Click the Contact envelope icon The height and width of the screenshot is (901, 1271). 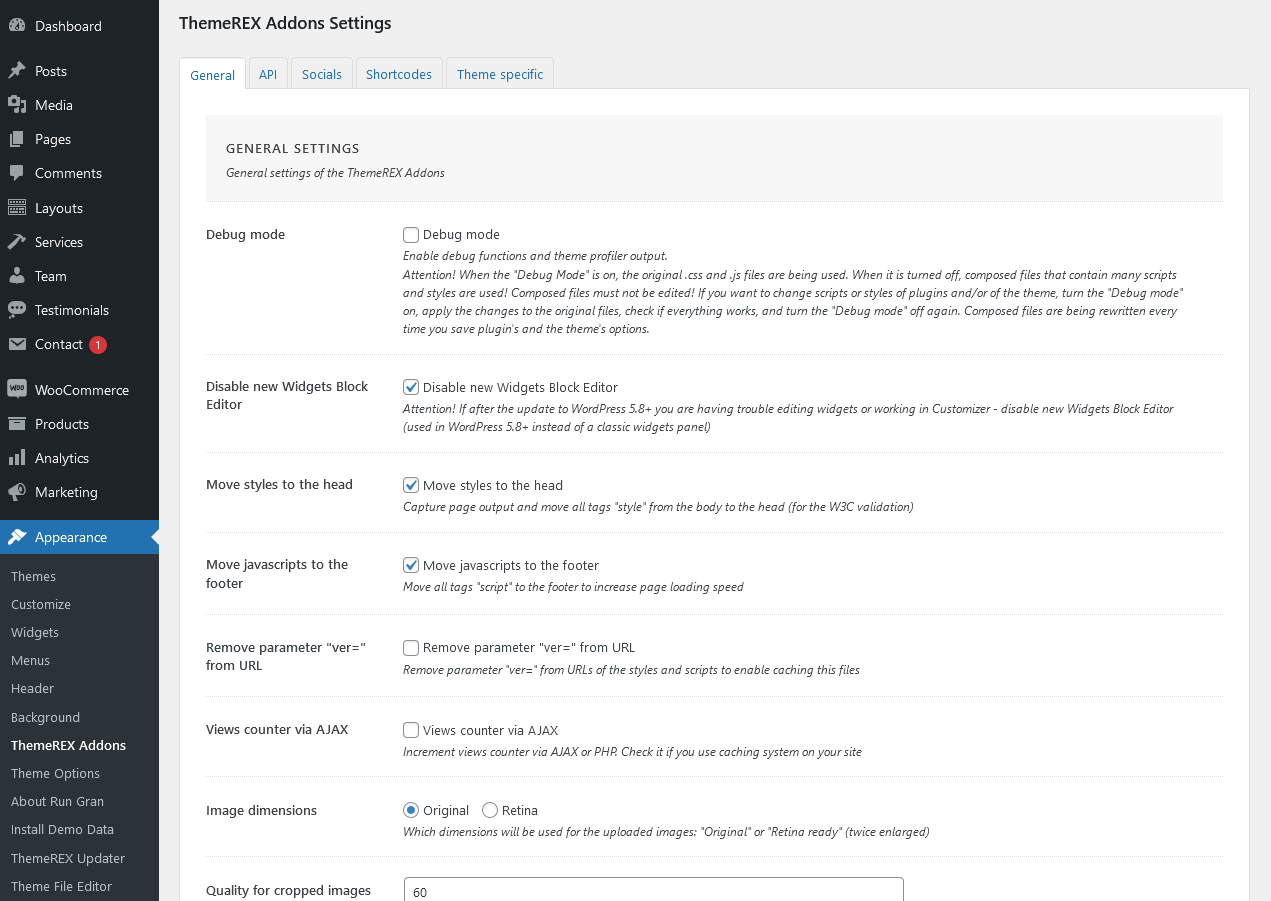(17, 344)
